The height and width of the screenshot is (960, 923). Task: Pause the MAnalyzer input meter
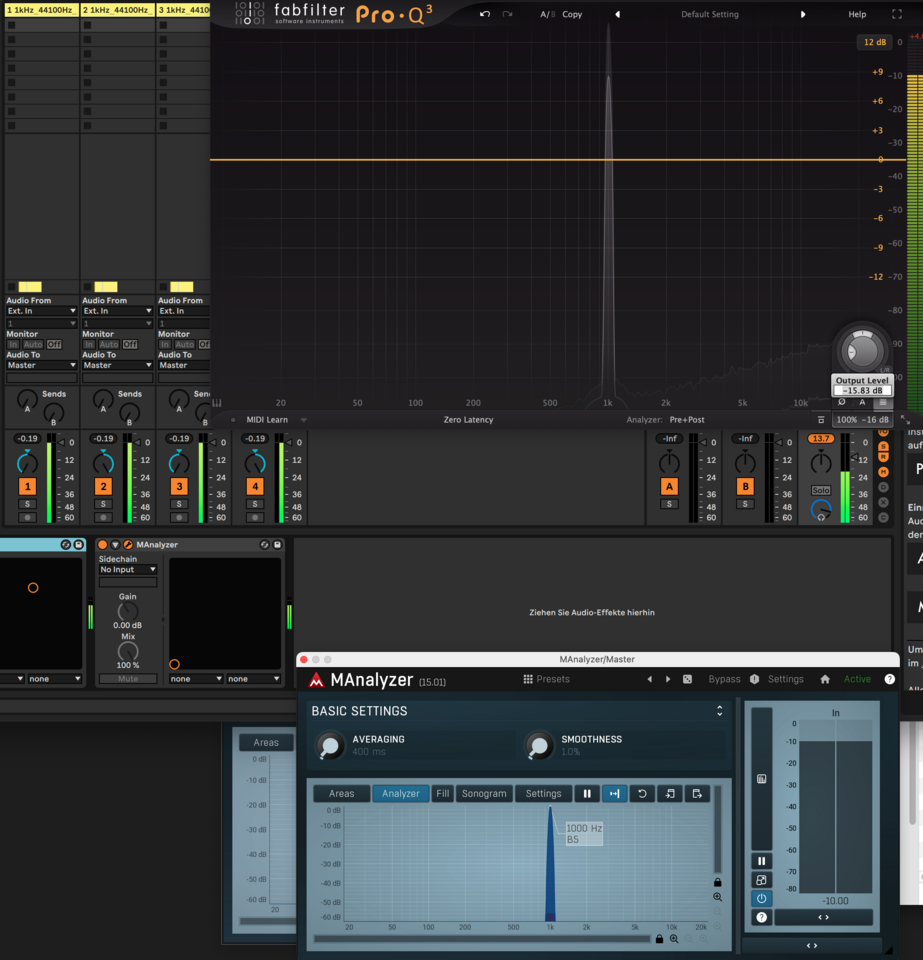tap(761, 861)
